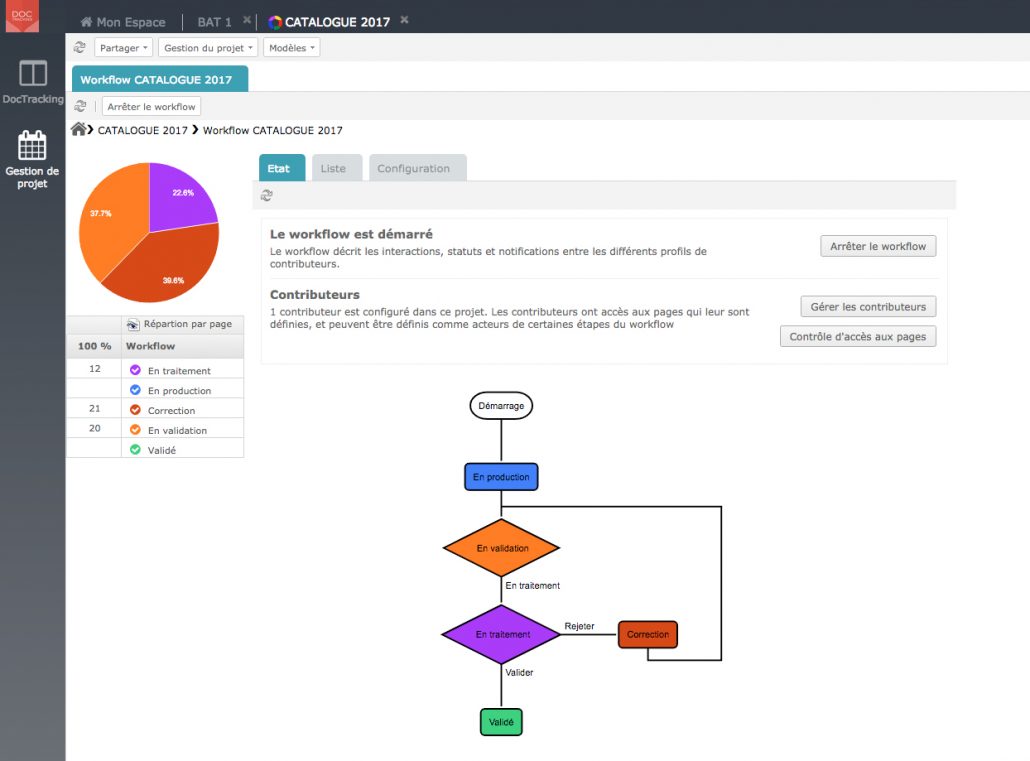Open the Etat tab
1030x761 pixels.
[282, 168]
